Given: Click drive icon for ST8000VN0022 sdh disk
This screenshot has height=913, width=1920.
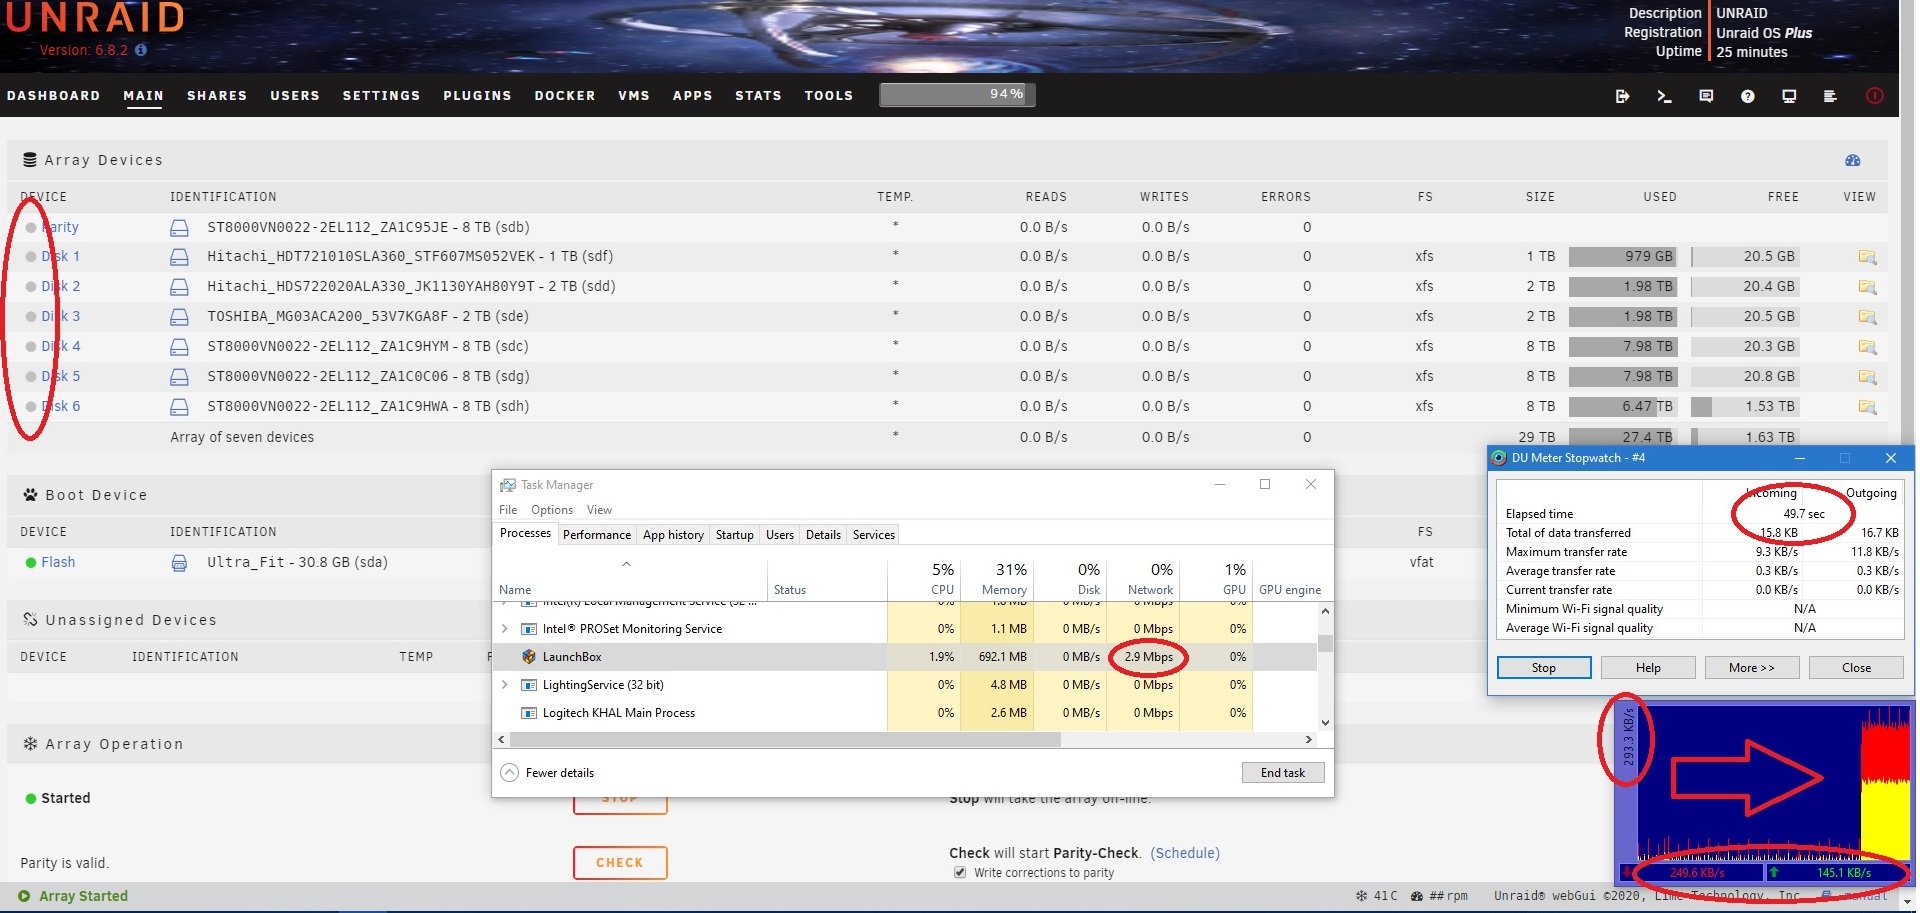Looking at the screenshot, I should coord(179,407).
